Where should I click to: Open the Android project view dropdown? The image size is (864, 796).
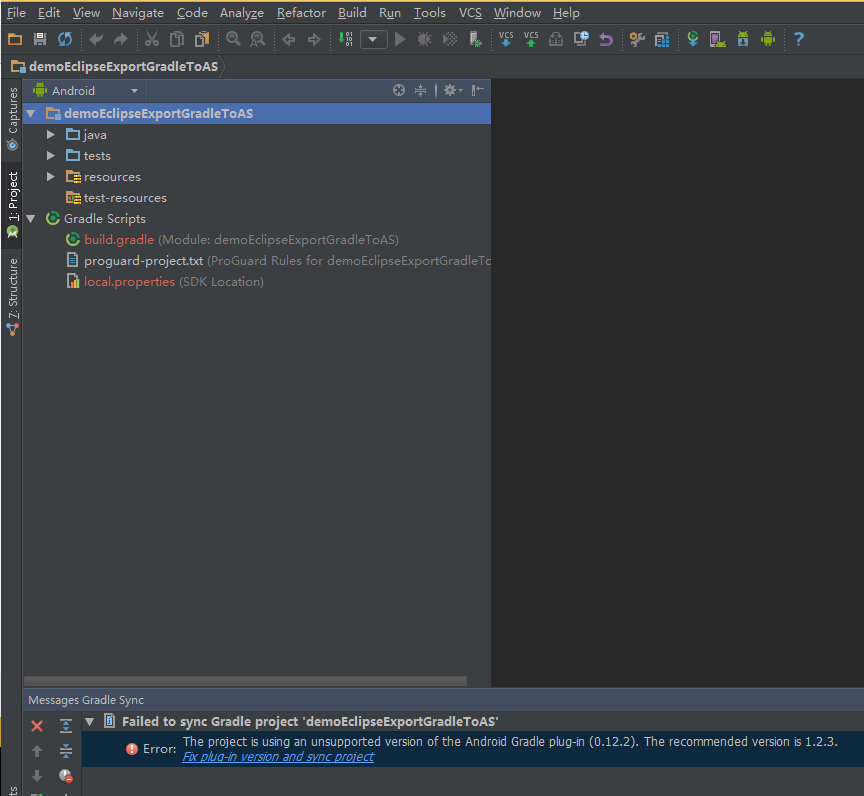point(85,90)
